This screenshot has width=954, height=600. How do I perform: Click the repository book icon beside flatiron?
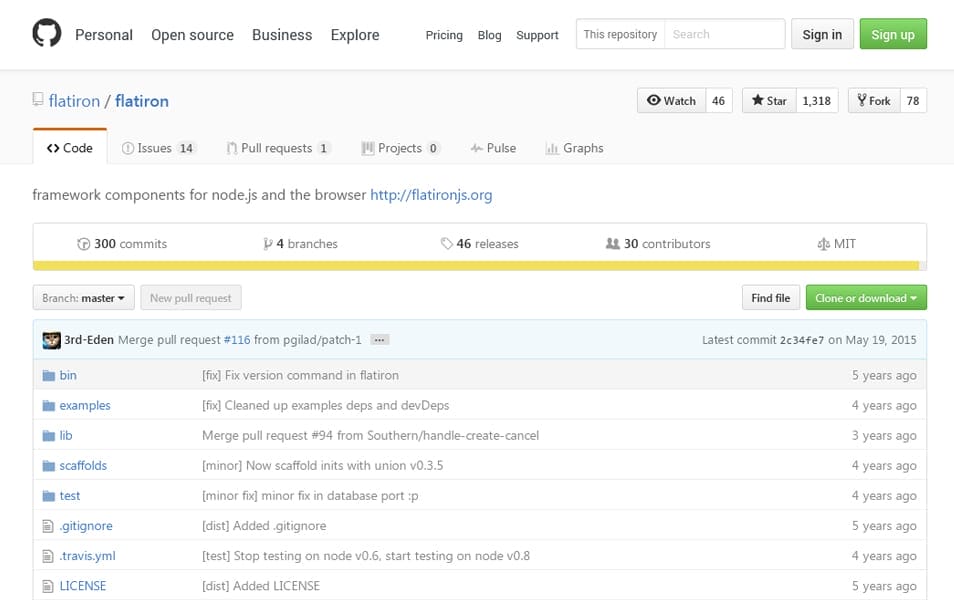click(x=38, y=100)
